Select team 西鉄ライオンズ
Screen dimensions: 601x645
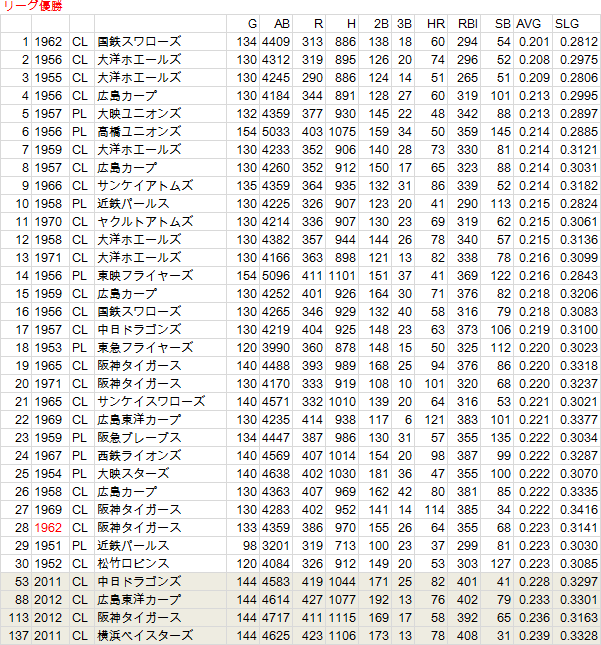click(x=139, y=456)
